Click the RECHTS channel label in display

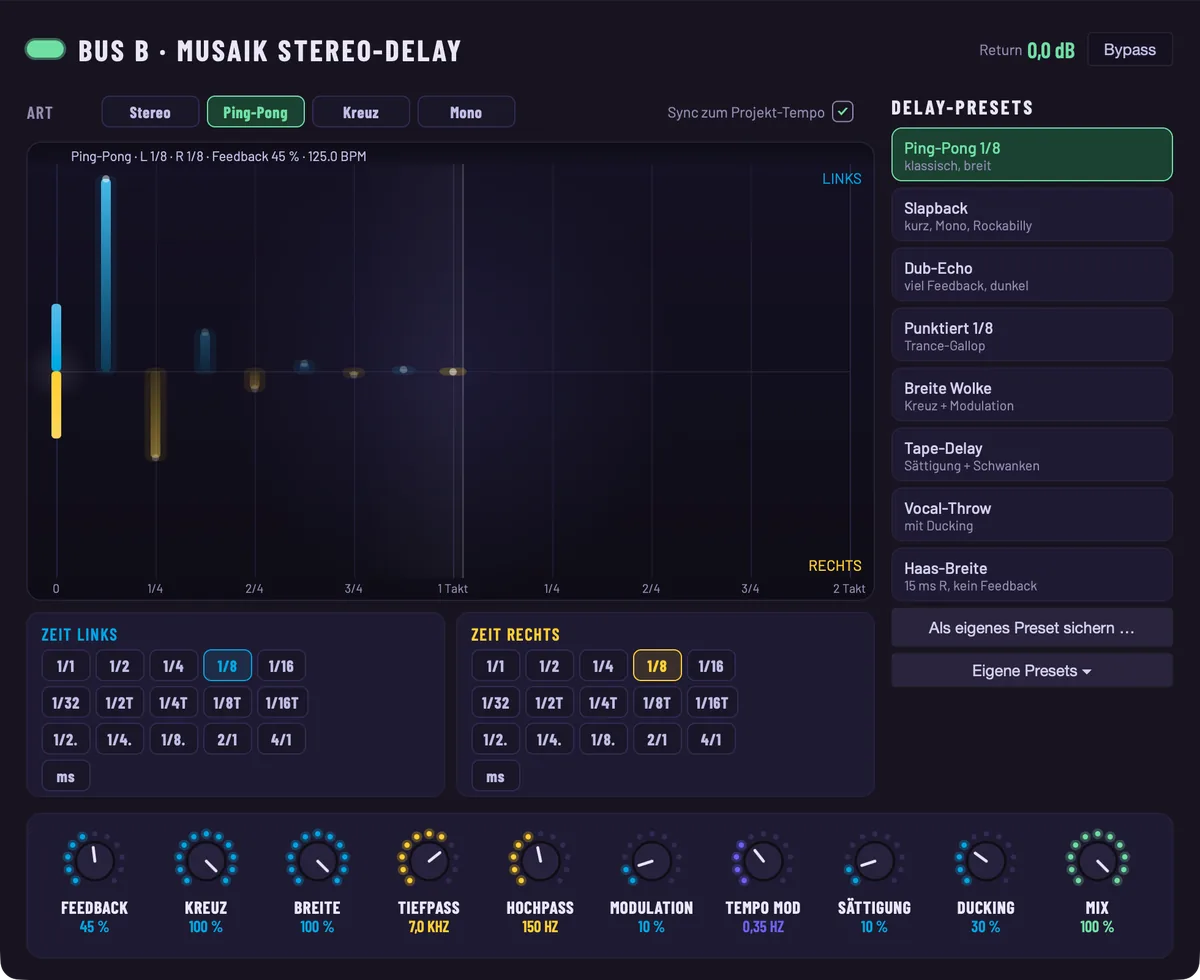pyautogui.click(x=835, y=566)
